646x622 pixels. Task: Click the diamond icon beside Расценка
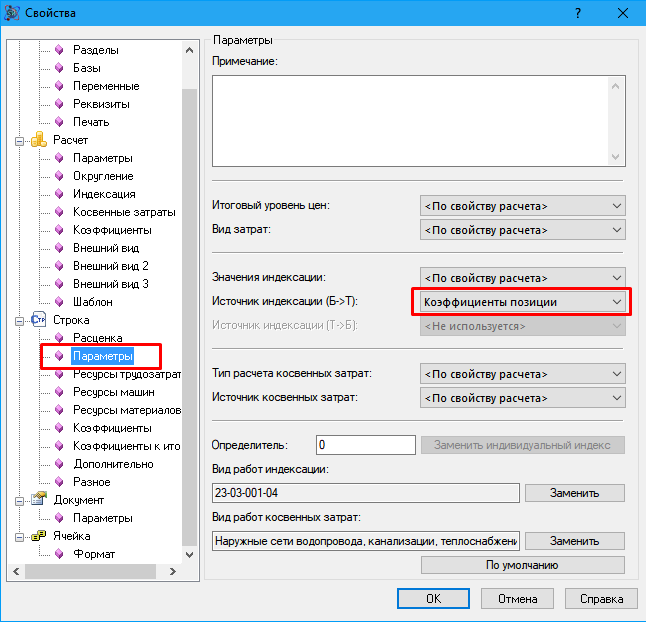(x=59, y=338)
